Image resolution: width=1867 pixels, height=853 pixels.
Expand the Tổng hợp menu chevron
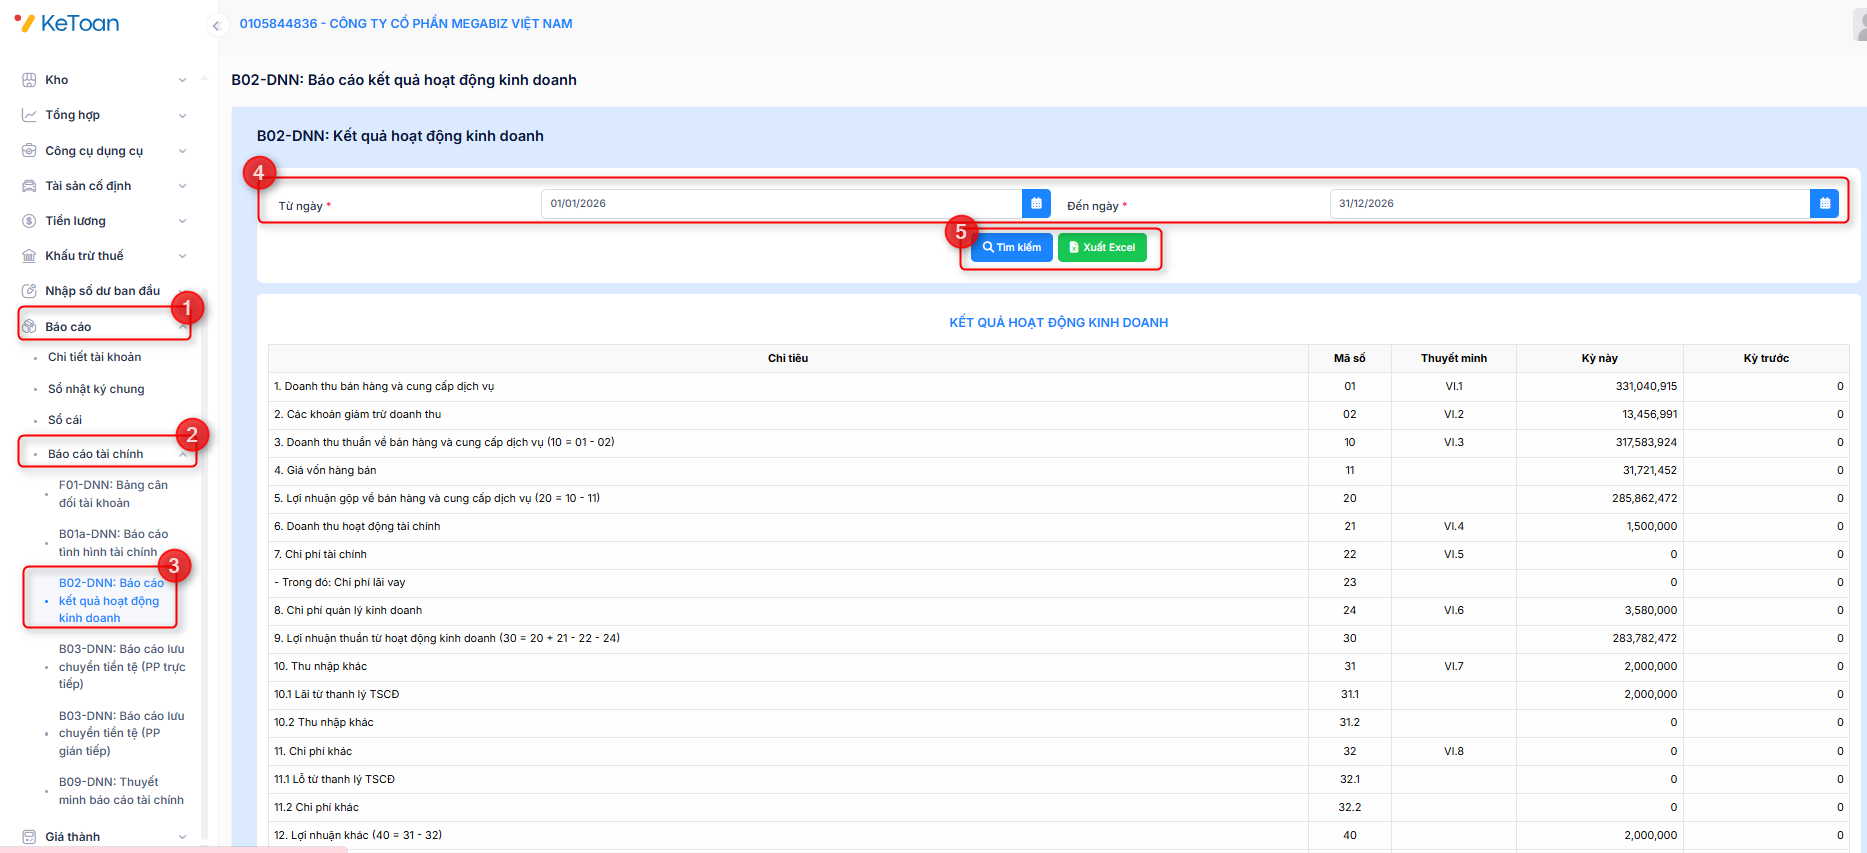[182, 116]
